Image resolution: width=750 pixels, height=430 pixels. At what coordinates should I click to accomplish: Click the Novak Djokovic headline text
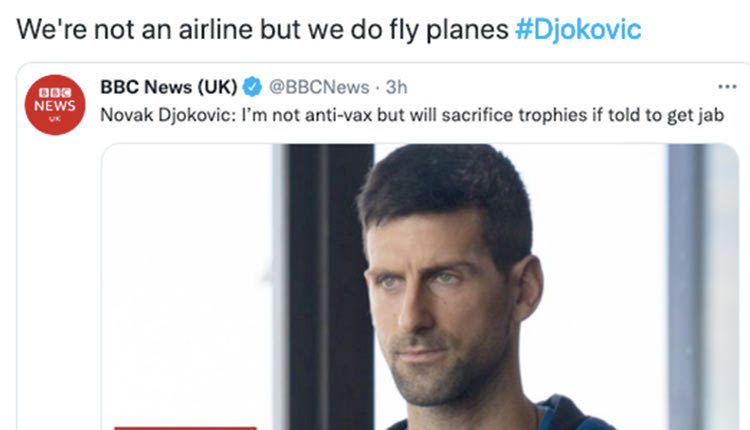[412, 115]
